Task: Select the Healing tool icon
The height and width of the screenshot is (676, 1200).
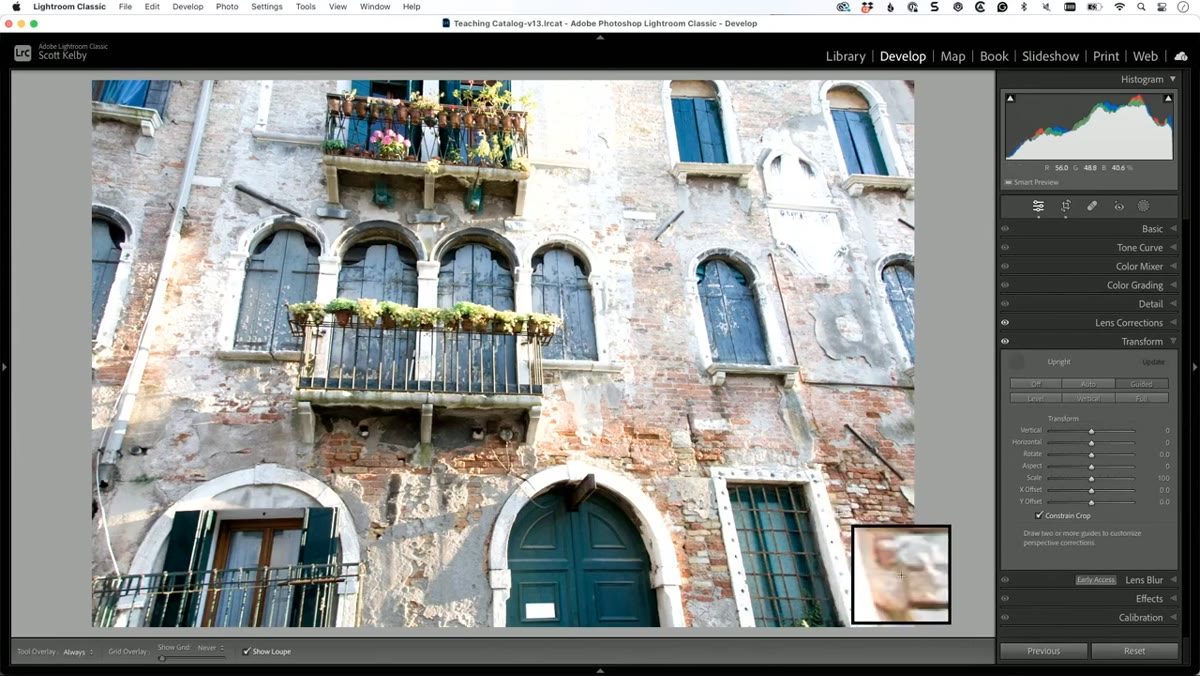Action: (1092, 206)
